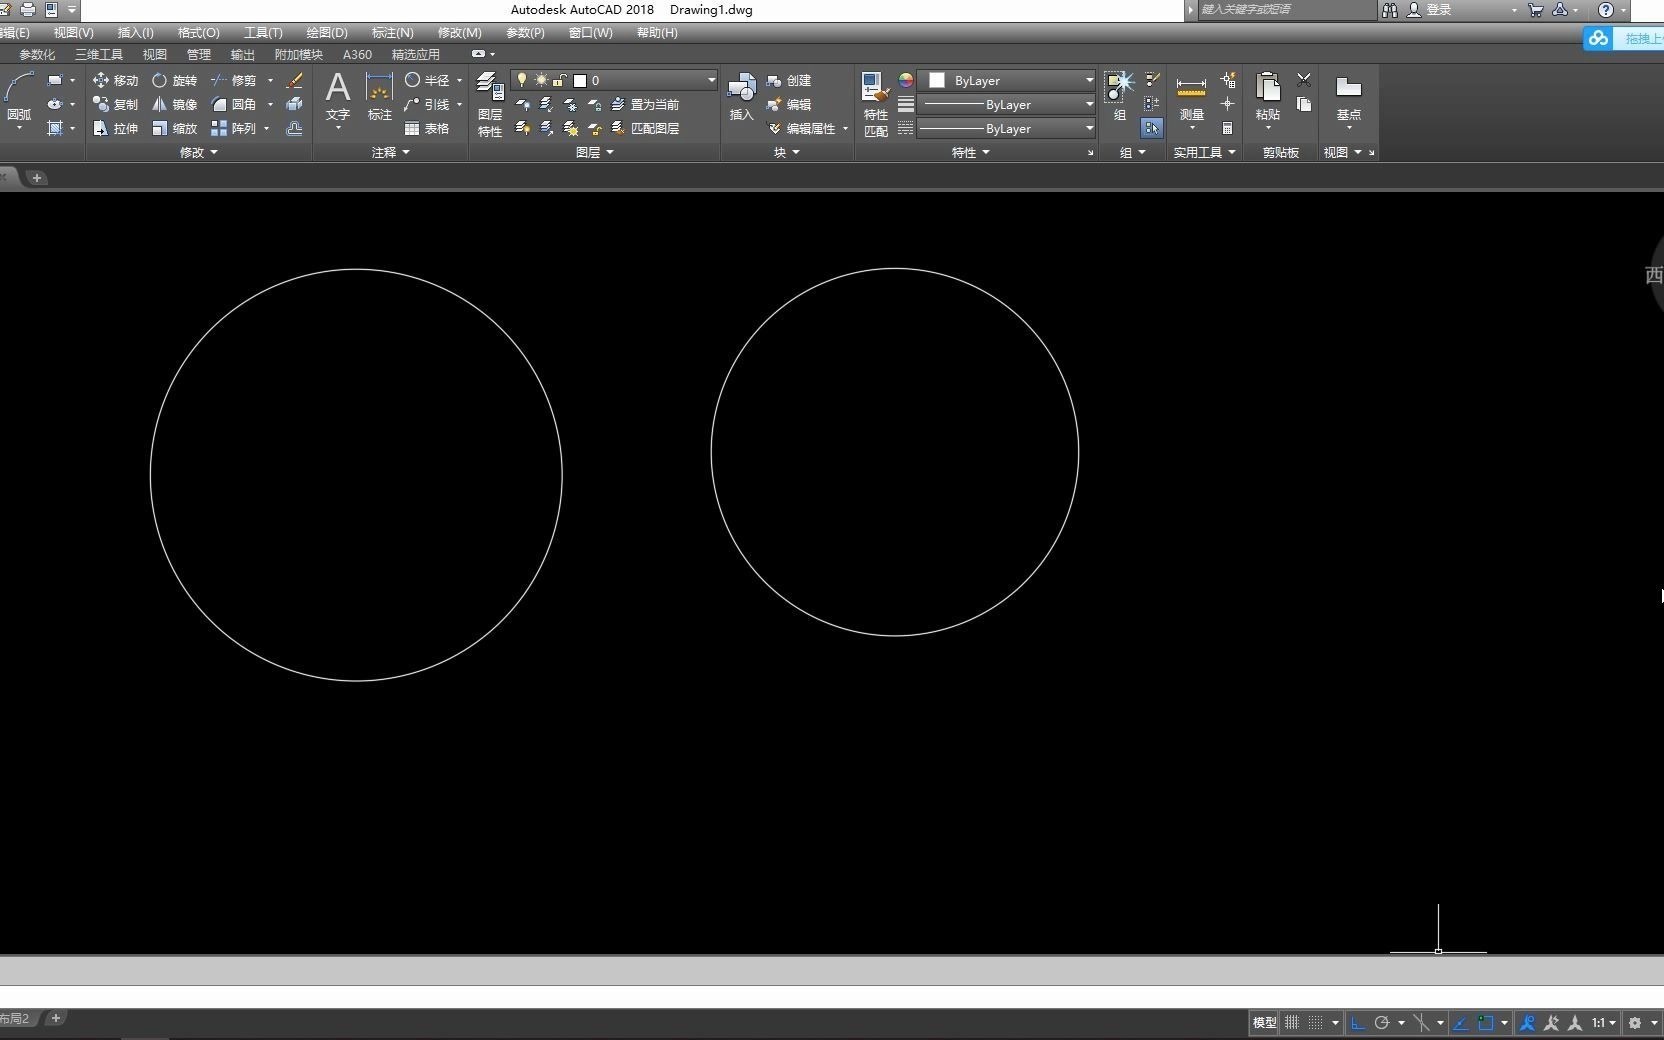Open the layer name dropdown showing 0
The height and width of the screenshot is (1040, 1664).
tap(614, 80)
